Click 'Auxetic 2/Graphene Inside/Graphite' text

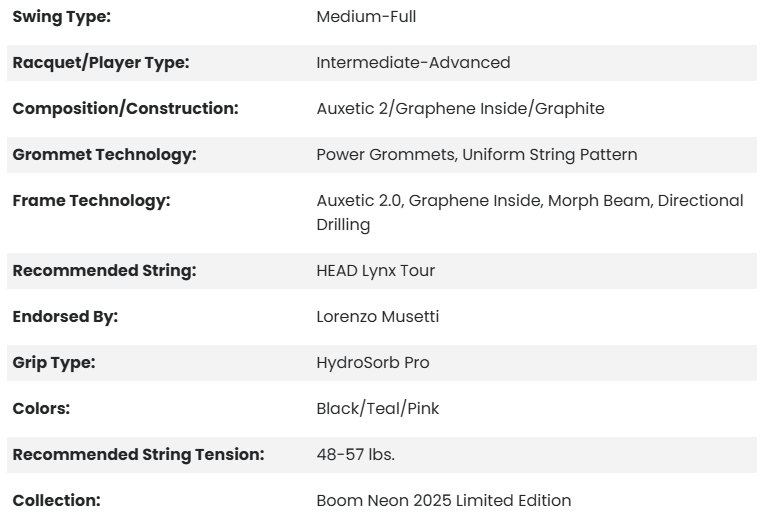460,109
